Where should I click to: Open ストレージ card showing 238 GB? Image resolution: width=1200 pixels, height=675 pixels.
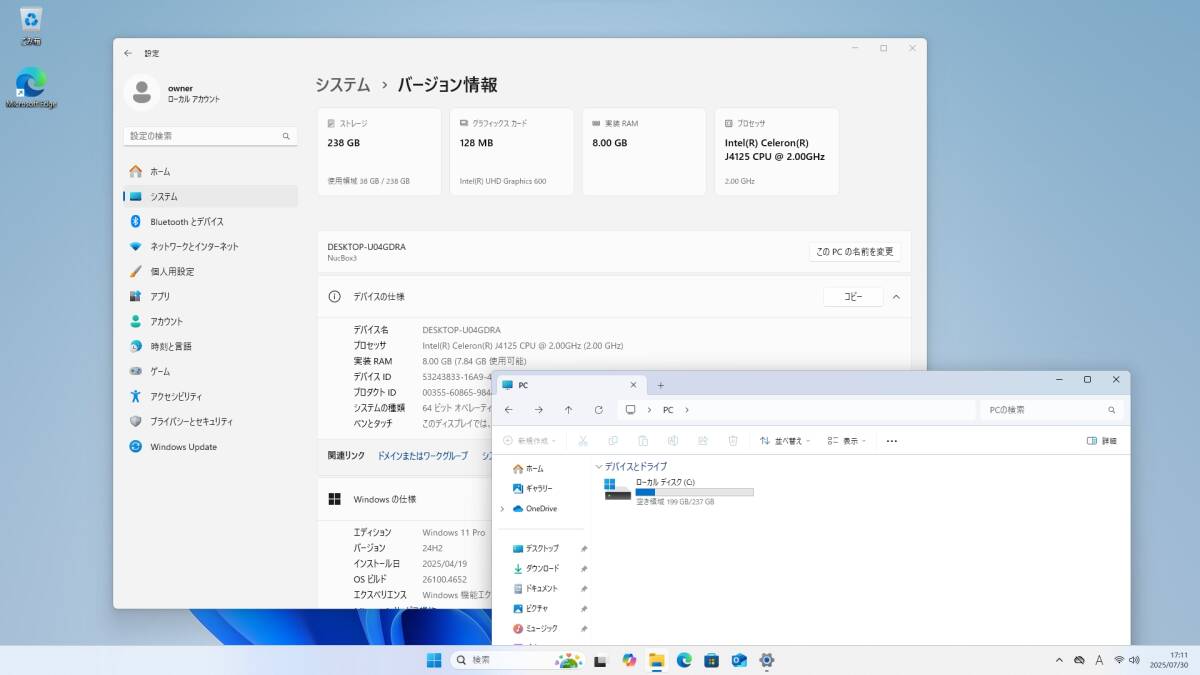point(379,152)
